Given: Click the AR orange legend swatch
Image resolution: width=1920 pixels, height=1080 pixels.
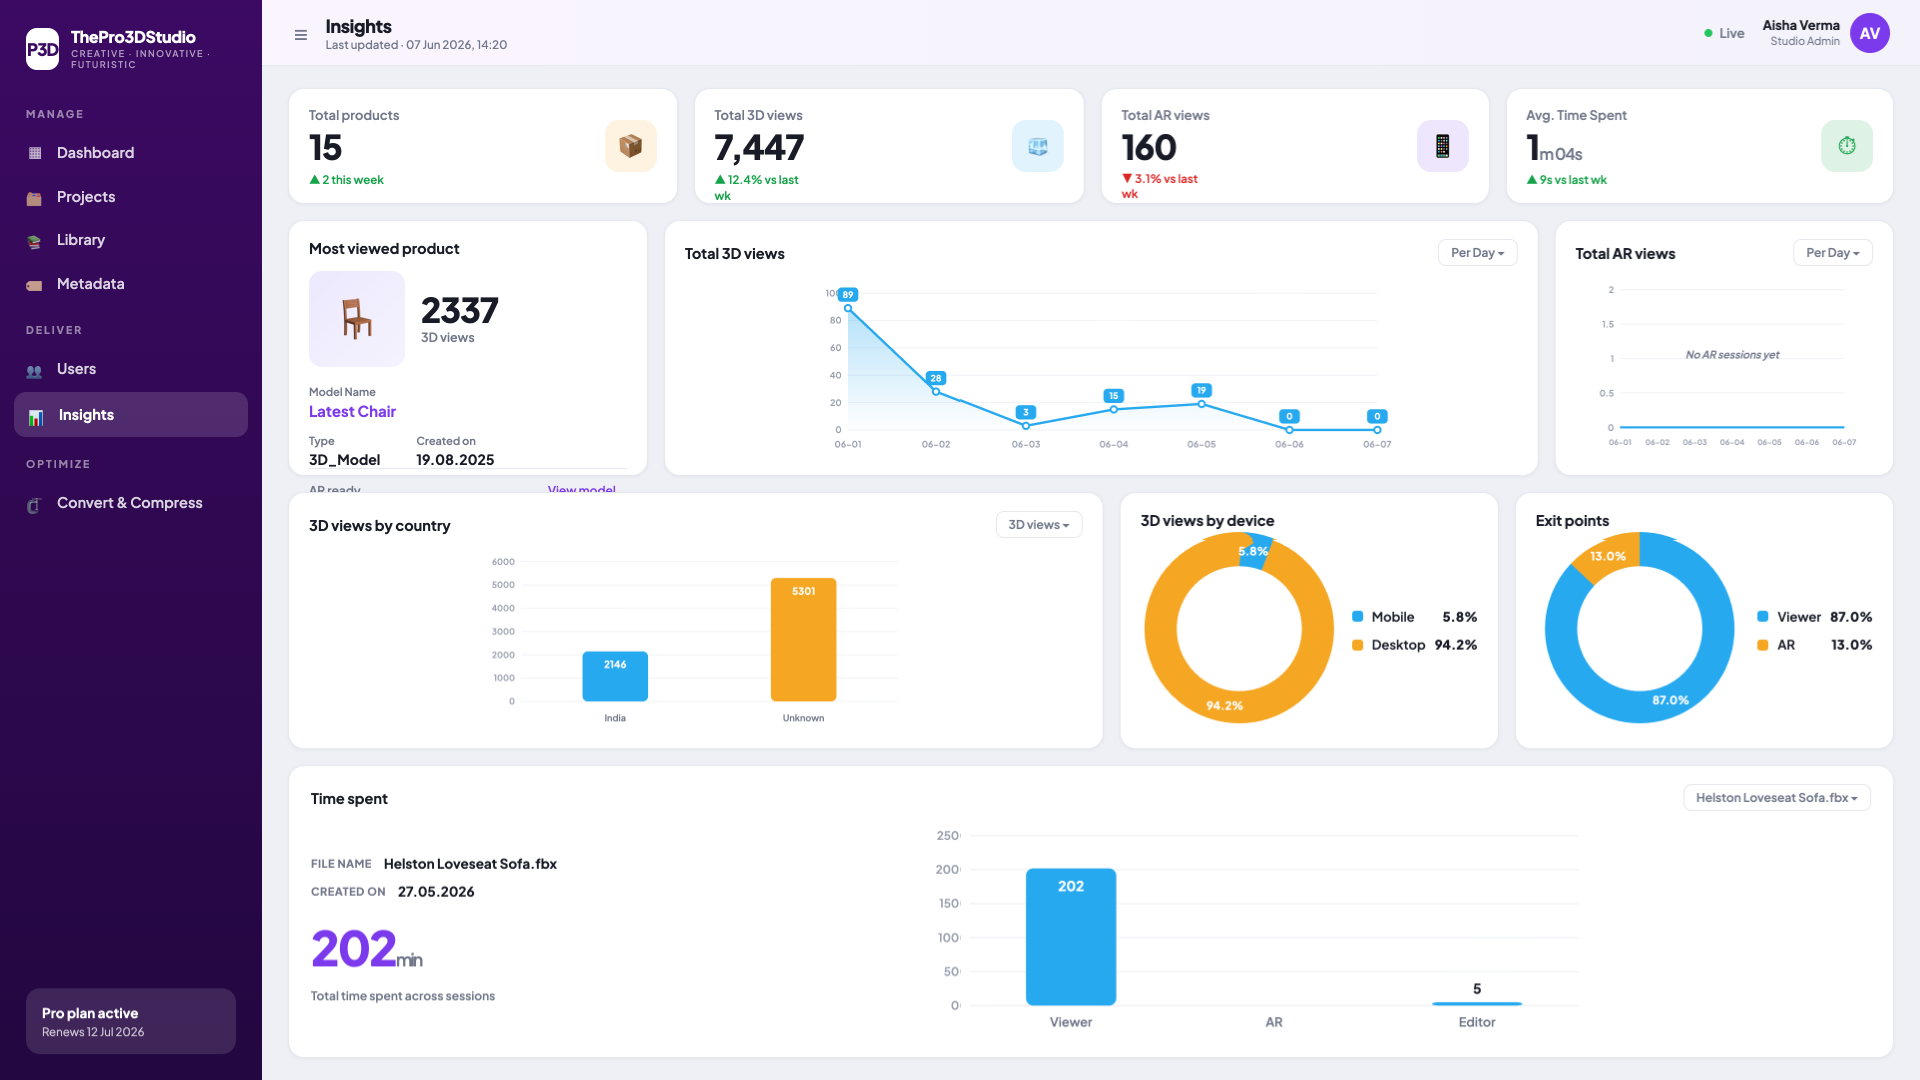Looking at the screenshot, I should point(1763,645).
